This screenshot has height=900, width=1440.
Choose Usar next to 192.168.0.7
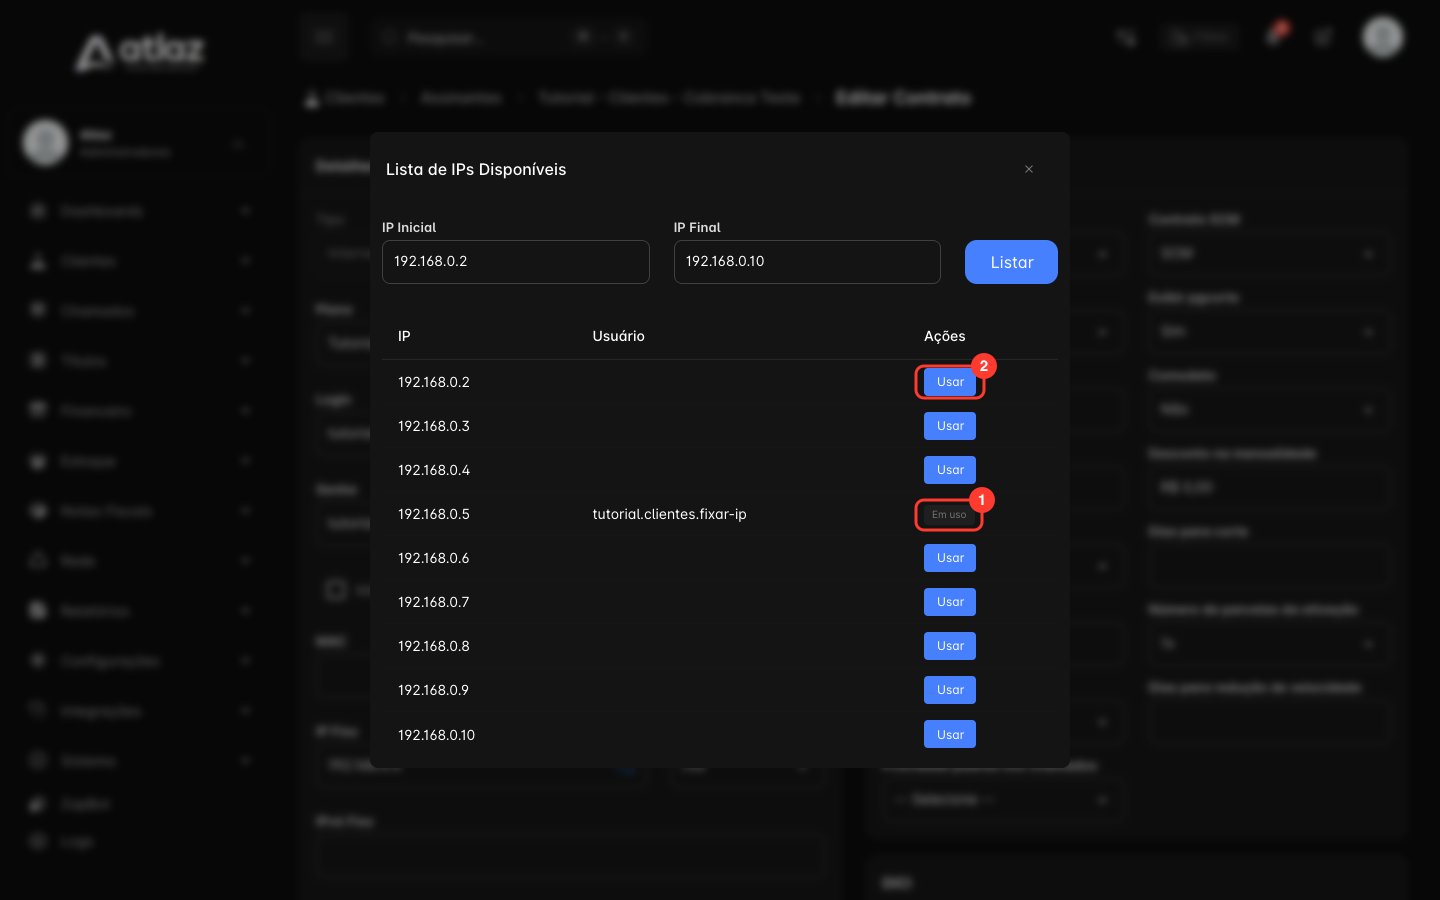[950, 602]
